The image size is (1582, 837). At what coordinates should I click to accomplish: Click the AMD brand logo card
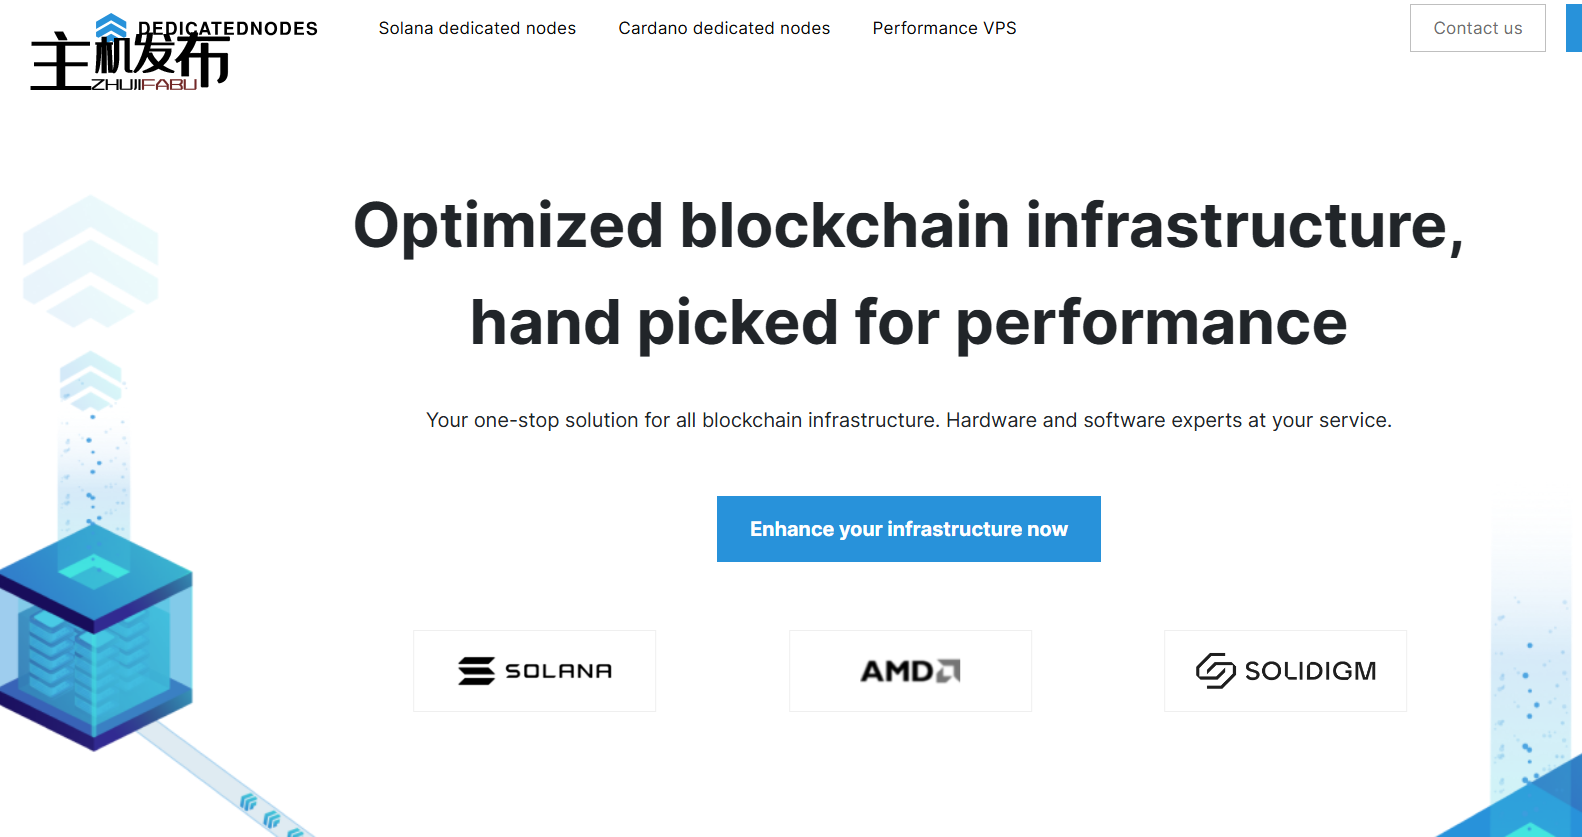coord(909,670)
